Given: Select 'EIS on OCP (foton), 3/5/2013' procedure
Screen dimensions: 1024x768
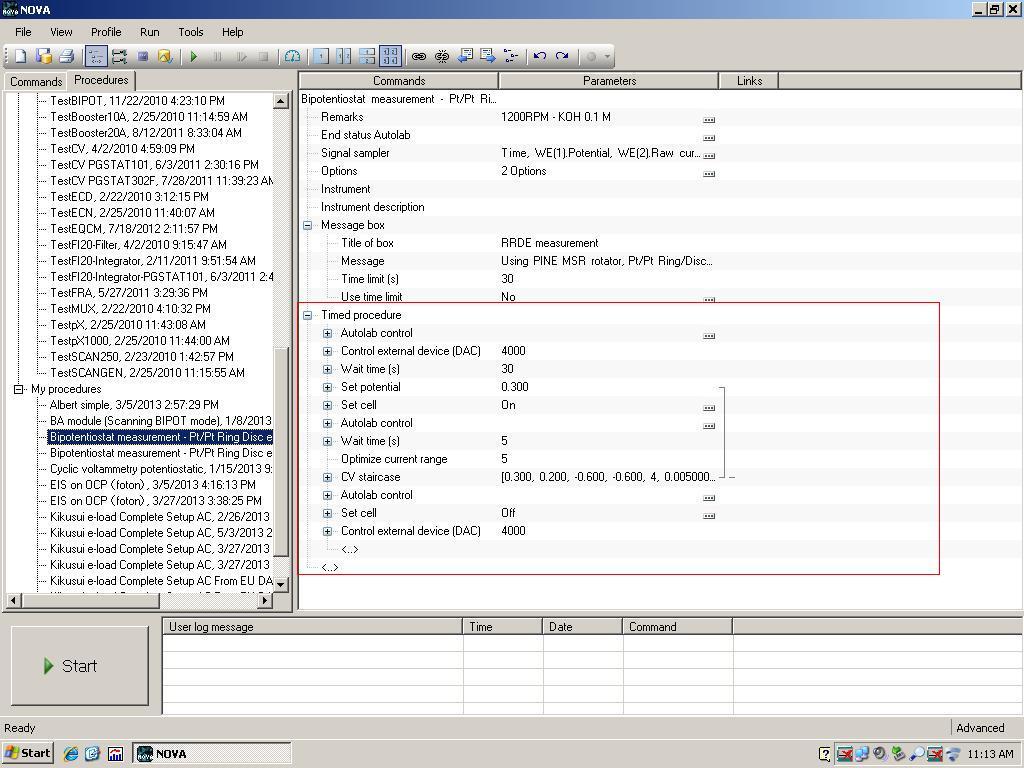Looking at the screenshot, I should point(152,485).
